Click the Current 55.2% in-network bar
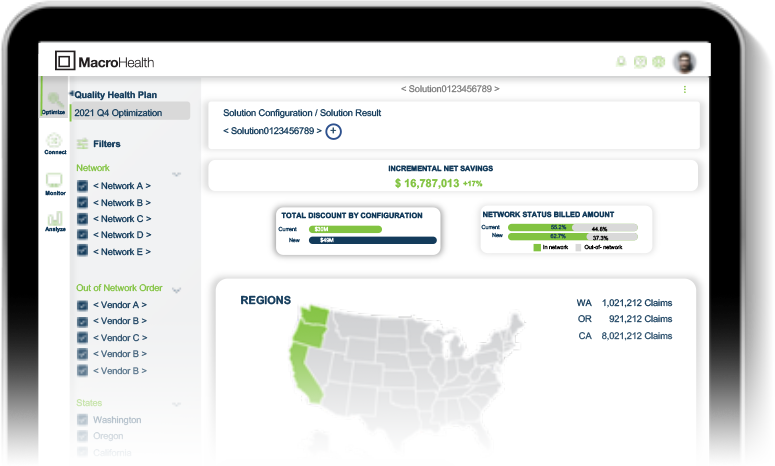 click(x=541, y=228)
